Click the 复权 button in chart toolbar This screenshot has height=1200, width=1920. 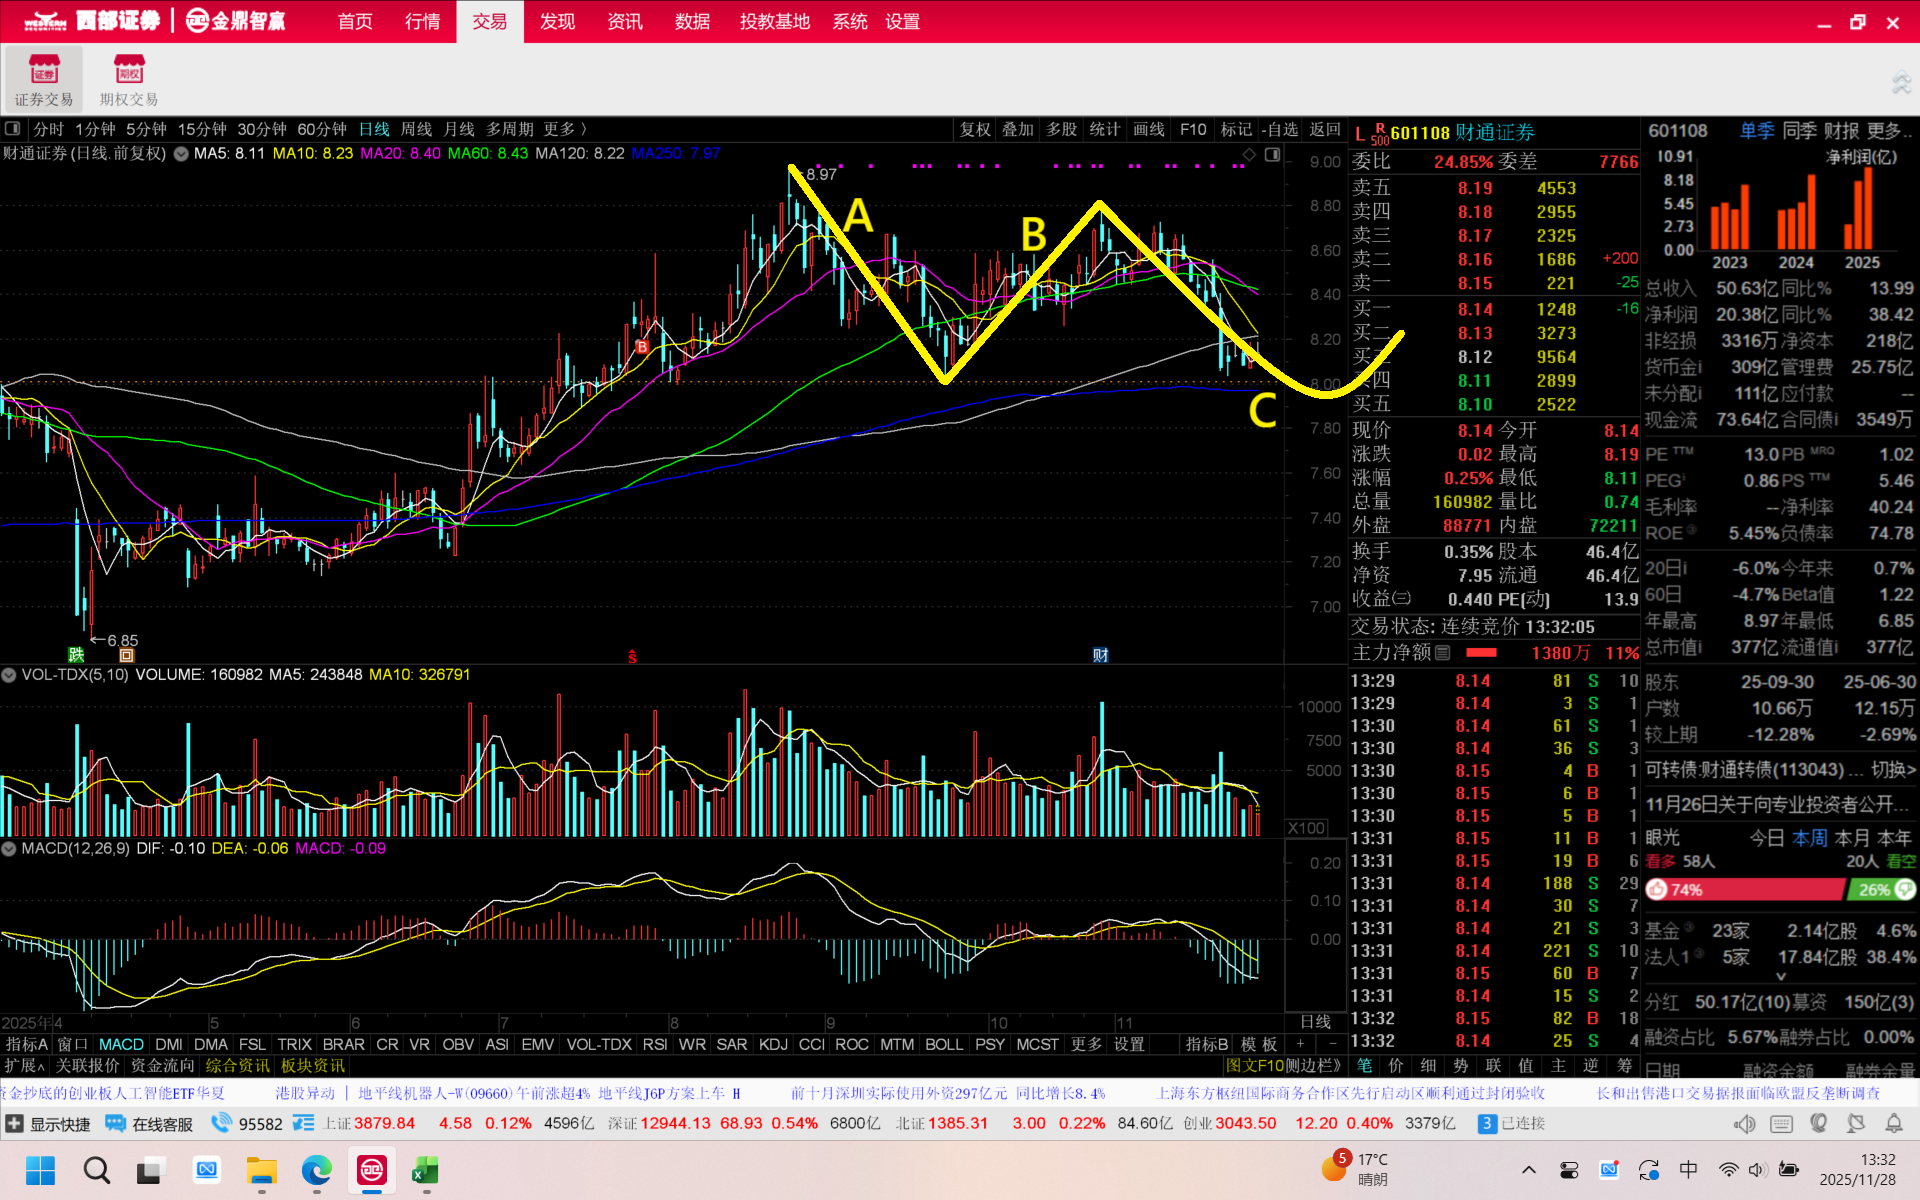[975, 129]
